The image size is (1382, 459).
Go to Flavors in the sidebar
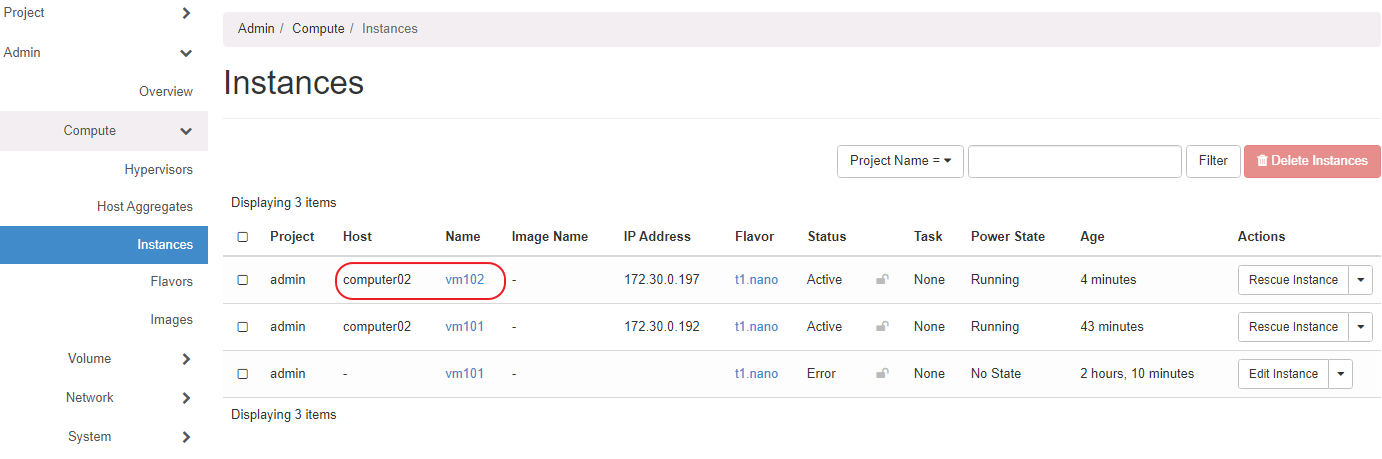coord(171,282)
